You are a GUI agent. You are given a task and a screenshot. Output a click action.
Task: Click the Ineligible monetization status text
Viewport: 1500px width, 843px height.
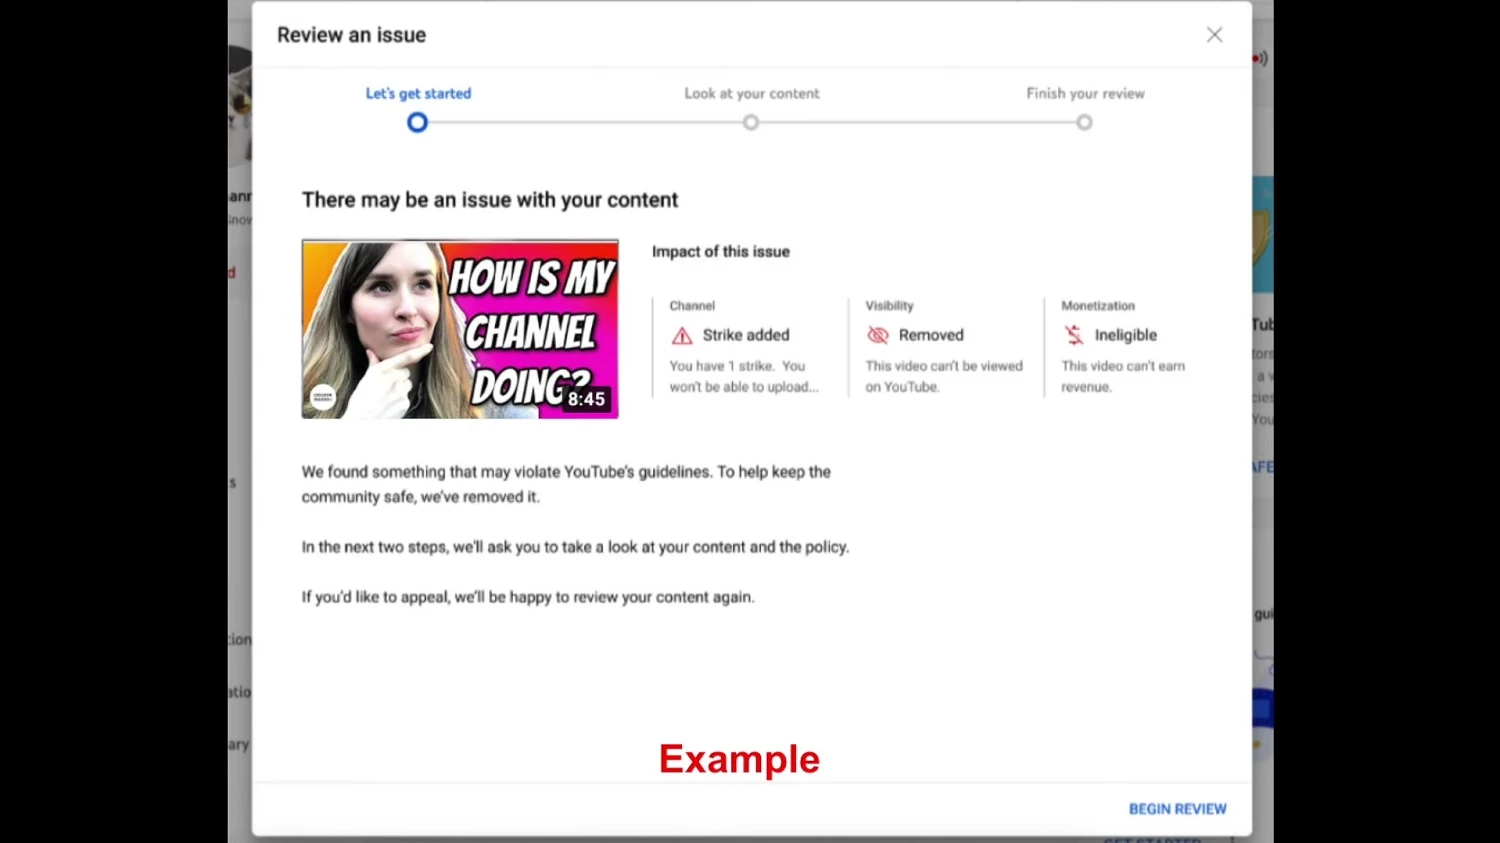pyautogui.click(x=1125, y=335)
